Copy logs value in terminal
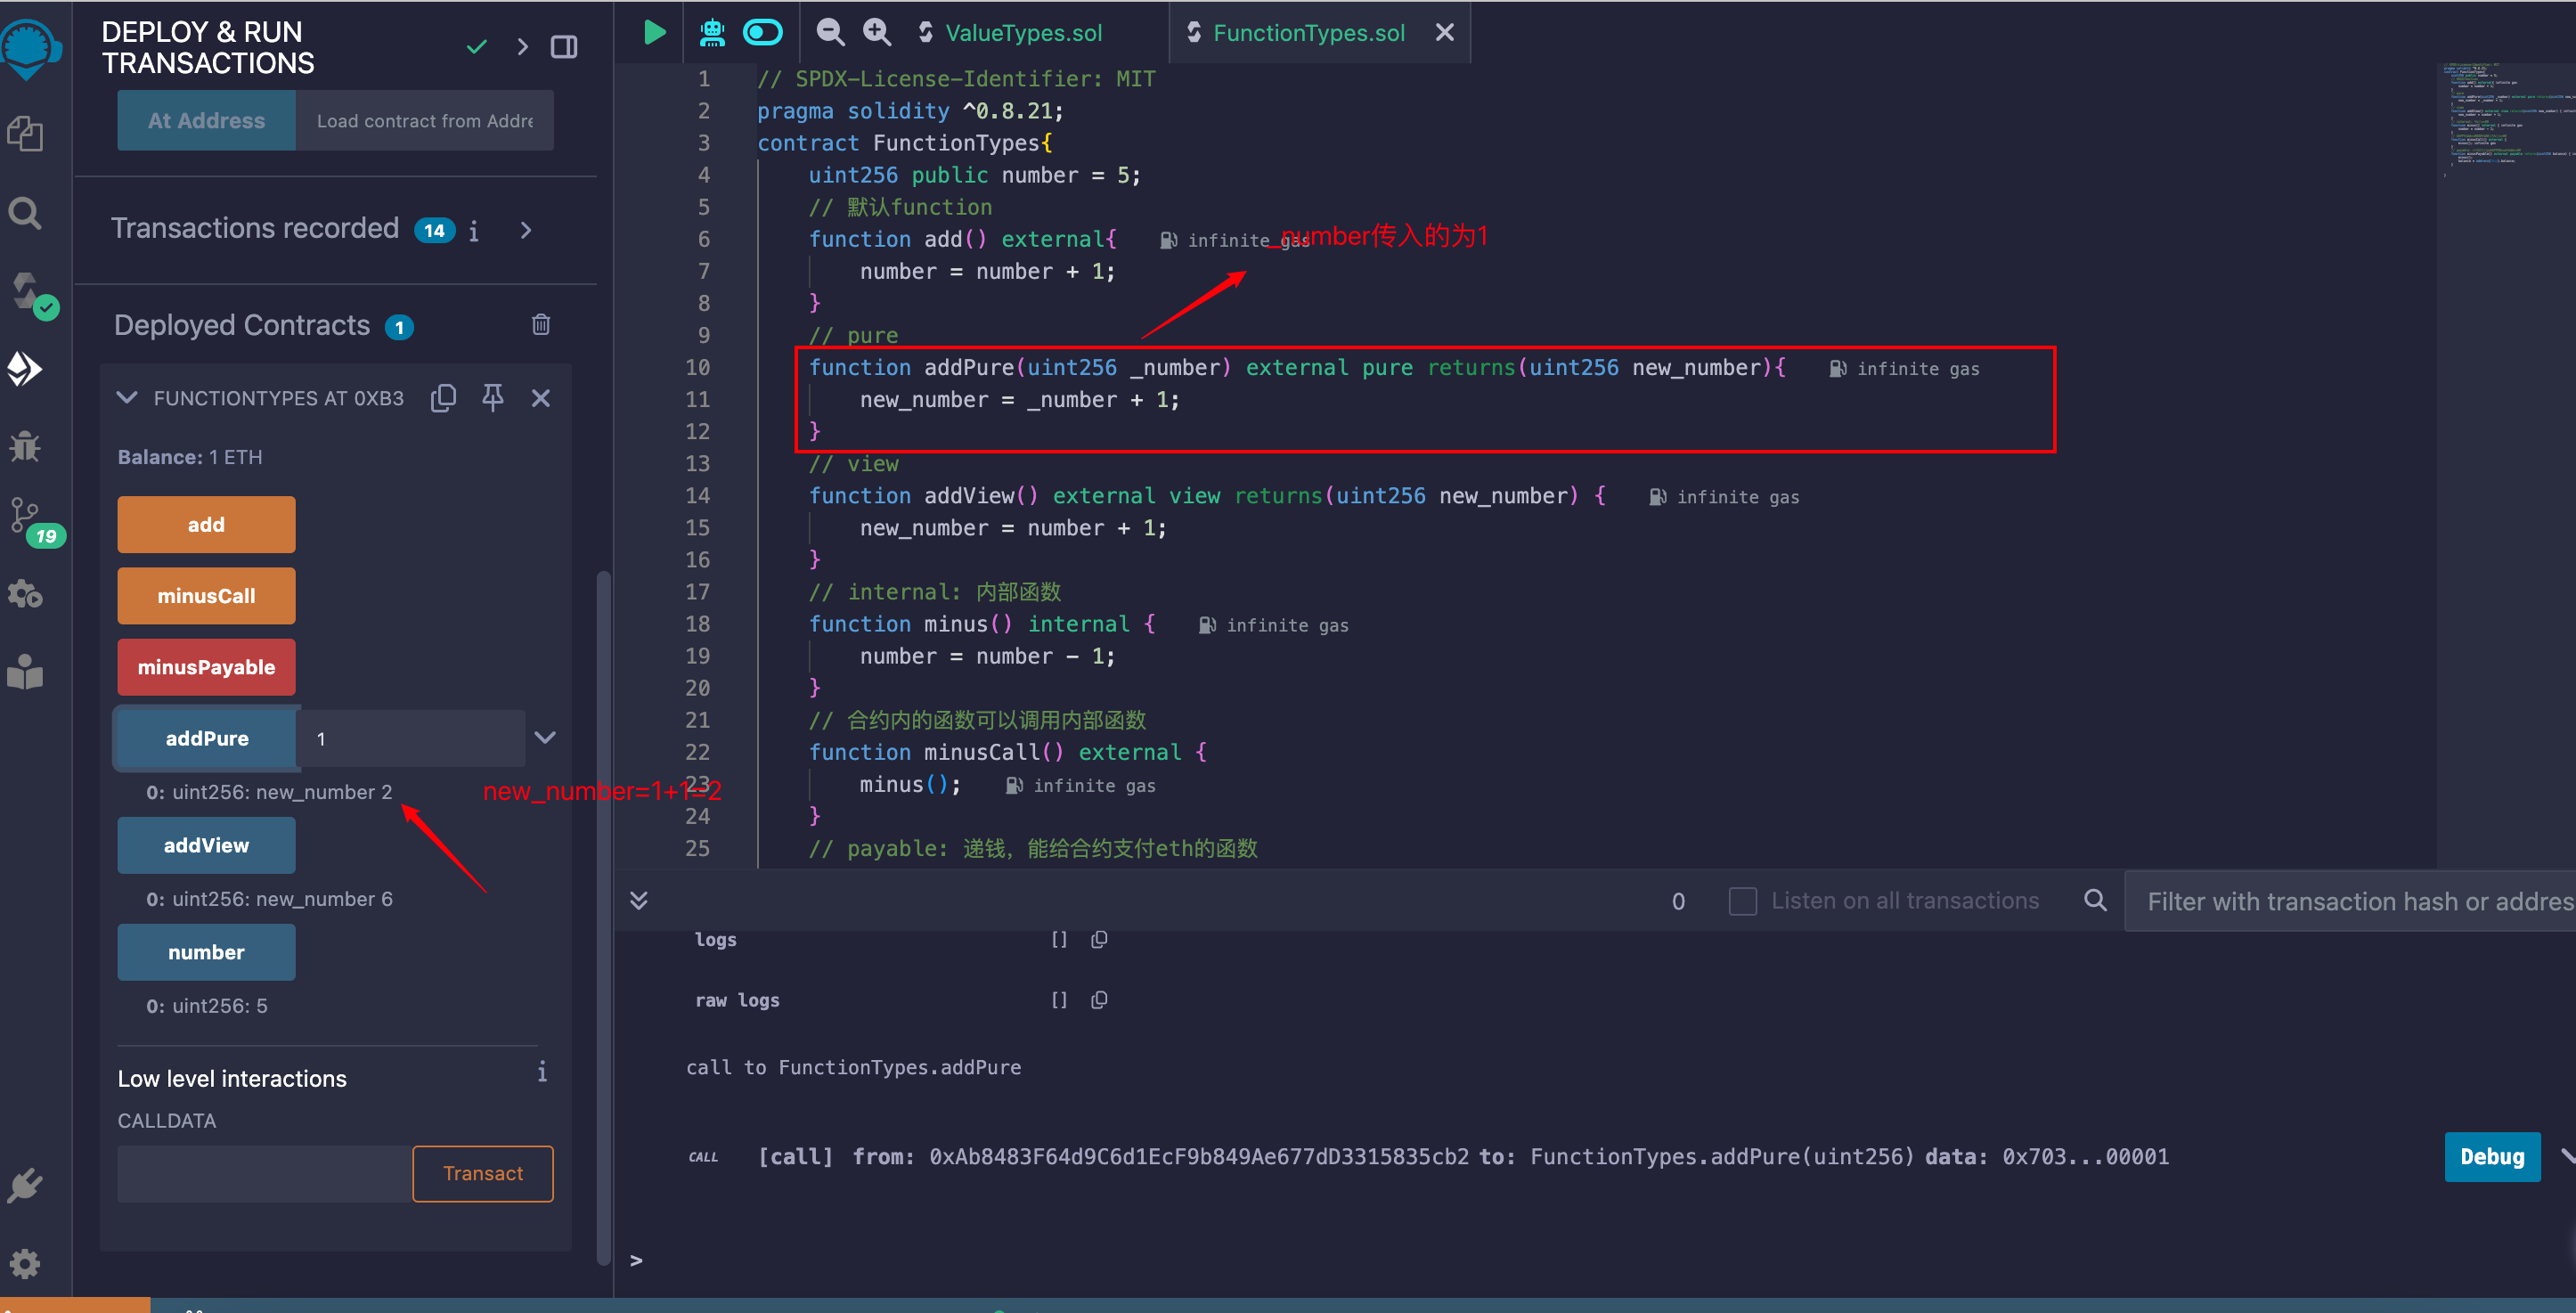This screenshot has height=1313, width=2576. [x=1099, y=940]
